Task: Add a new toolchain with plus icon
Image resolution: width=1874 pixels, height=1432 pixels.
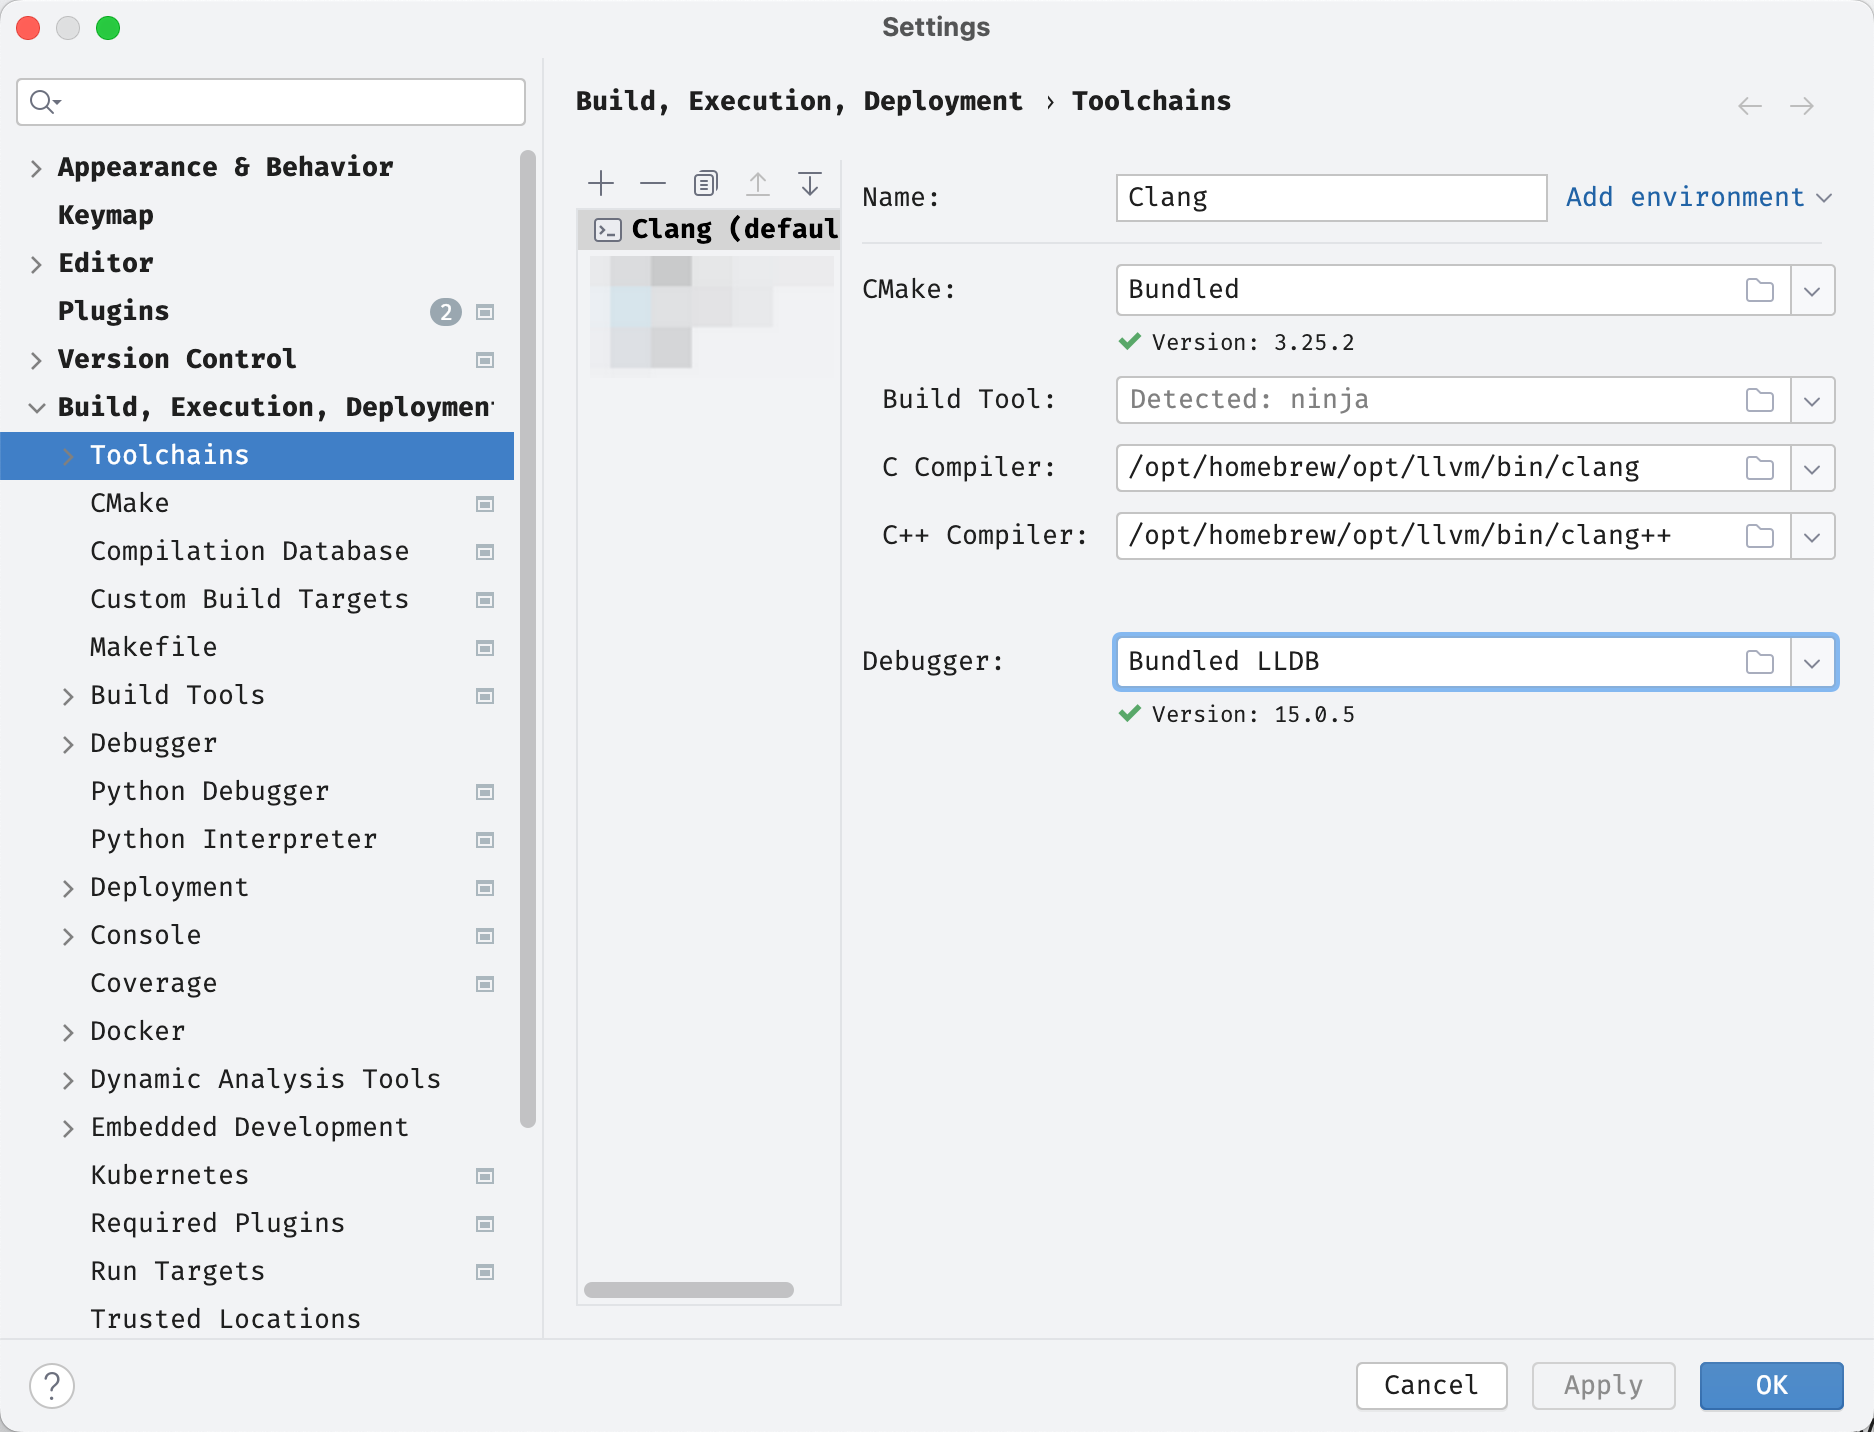Action: [601, 183]
